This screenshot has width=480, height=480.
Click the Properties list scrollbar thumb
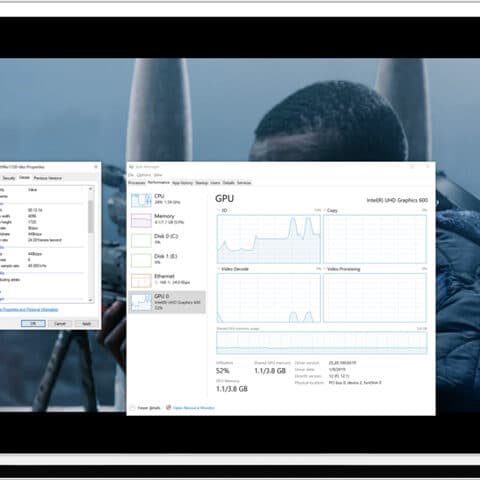click(91, 217)
